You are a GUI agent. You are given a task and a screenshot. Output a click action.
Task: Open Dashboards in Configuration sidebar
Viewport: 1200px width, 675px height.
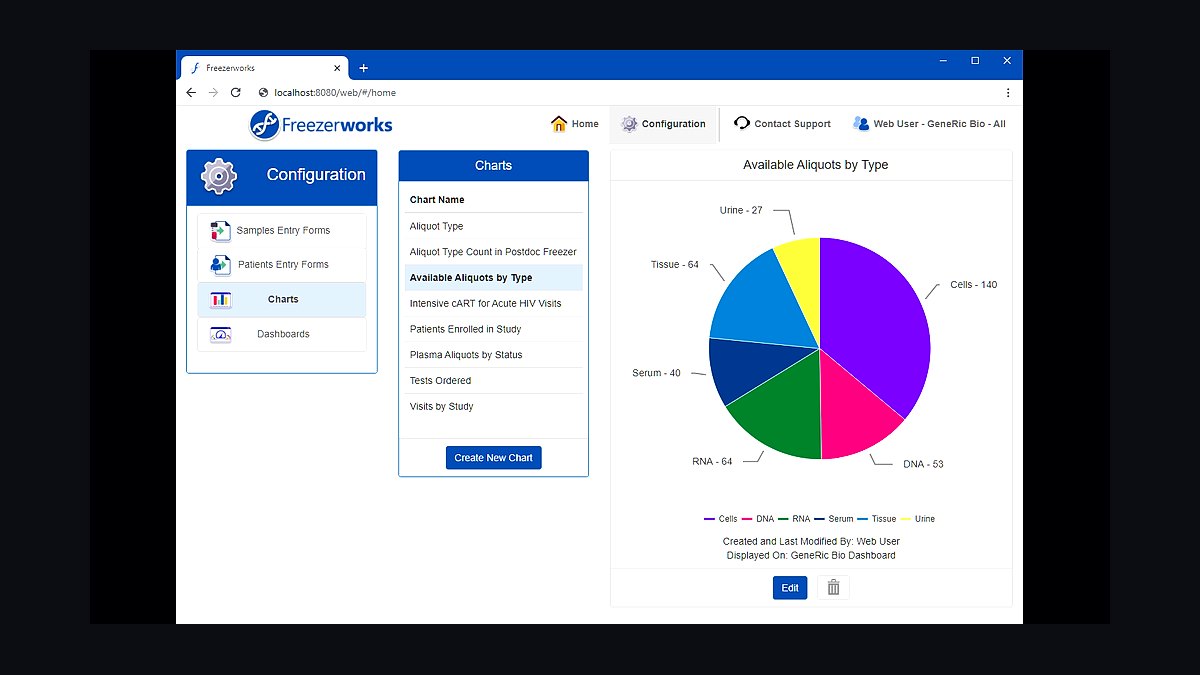click(x=282, y=334)
